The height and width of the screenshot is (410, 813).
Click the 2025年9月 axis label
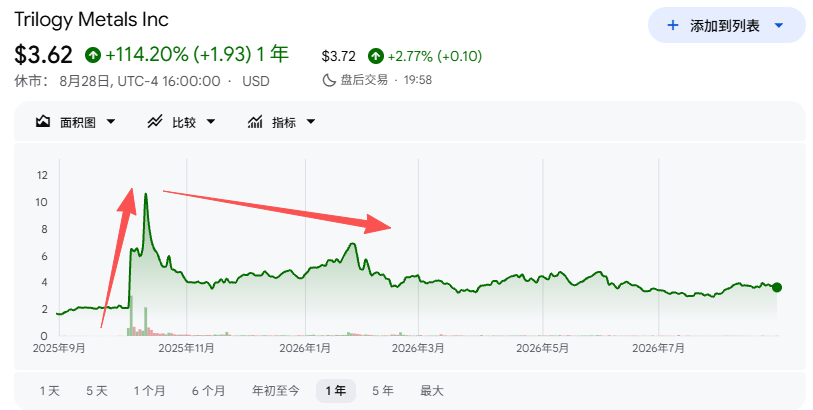tap(59, 348)
